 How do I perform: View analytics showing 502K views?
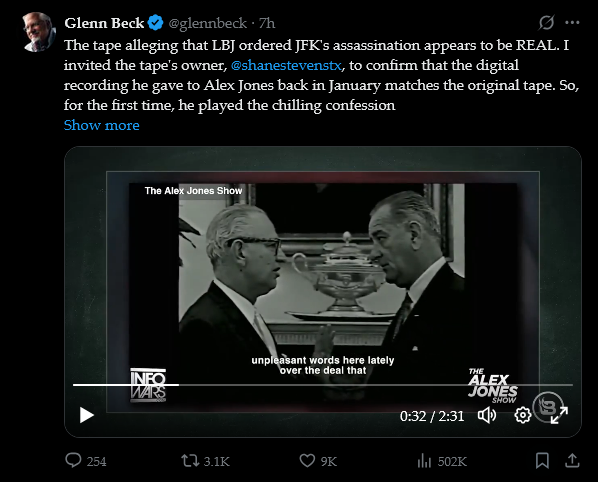coord(442,461)
